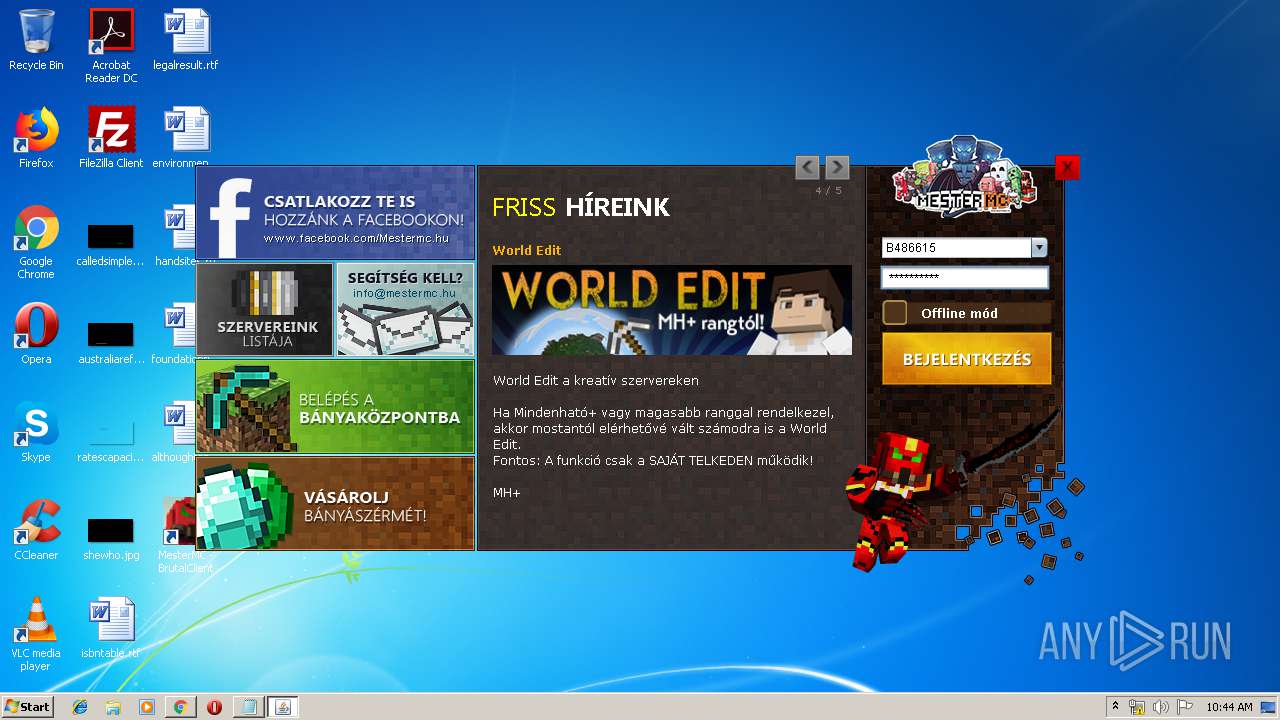The width and height of the screenshot is (1280, 720).
Task: Open Internet Explorer from taskbar
Action: [x=80, y=707]
